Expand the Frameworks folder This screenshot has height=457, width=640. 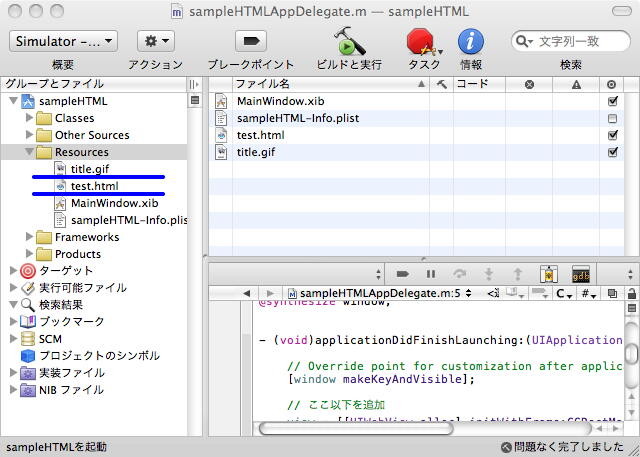tap(29, 237)
